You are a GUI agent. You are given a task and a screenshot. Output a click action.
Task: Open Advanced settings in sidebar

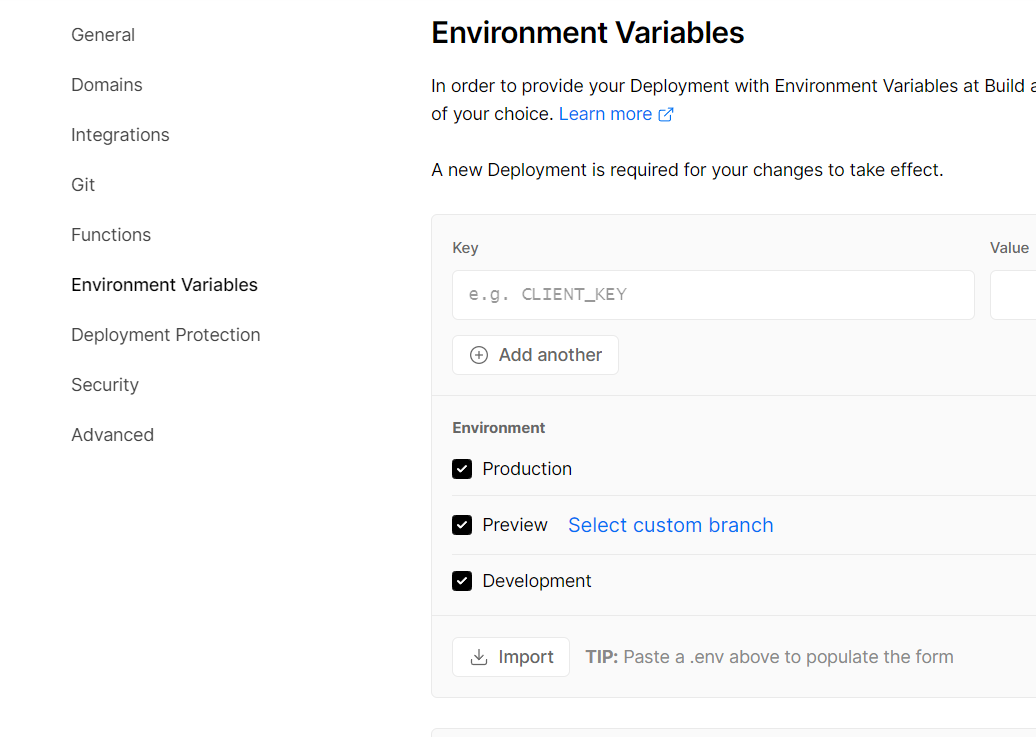pos(113,435)
